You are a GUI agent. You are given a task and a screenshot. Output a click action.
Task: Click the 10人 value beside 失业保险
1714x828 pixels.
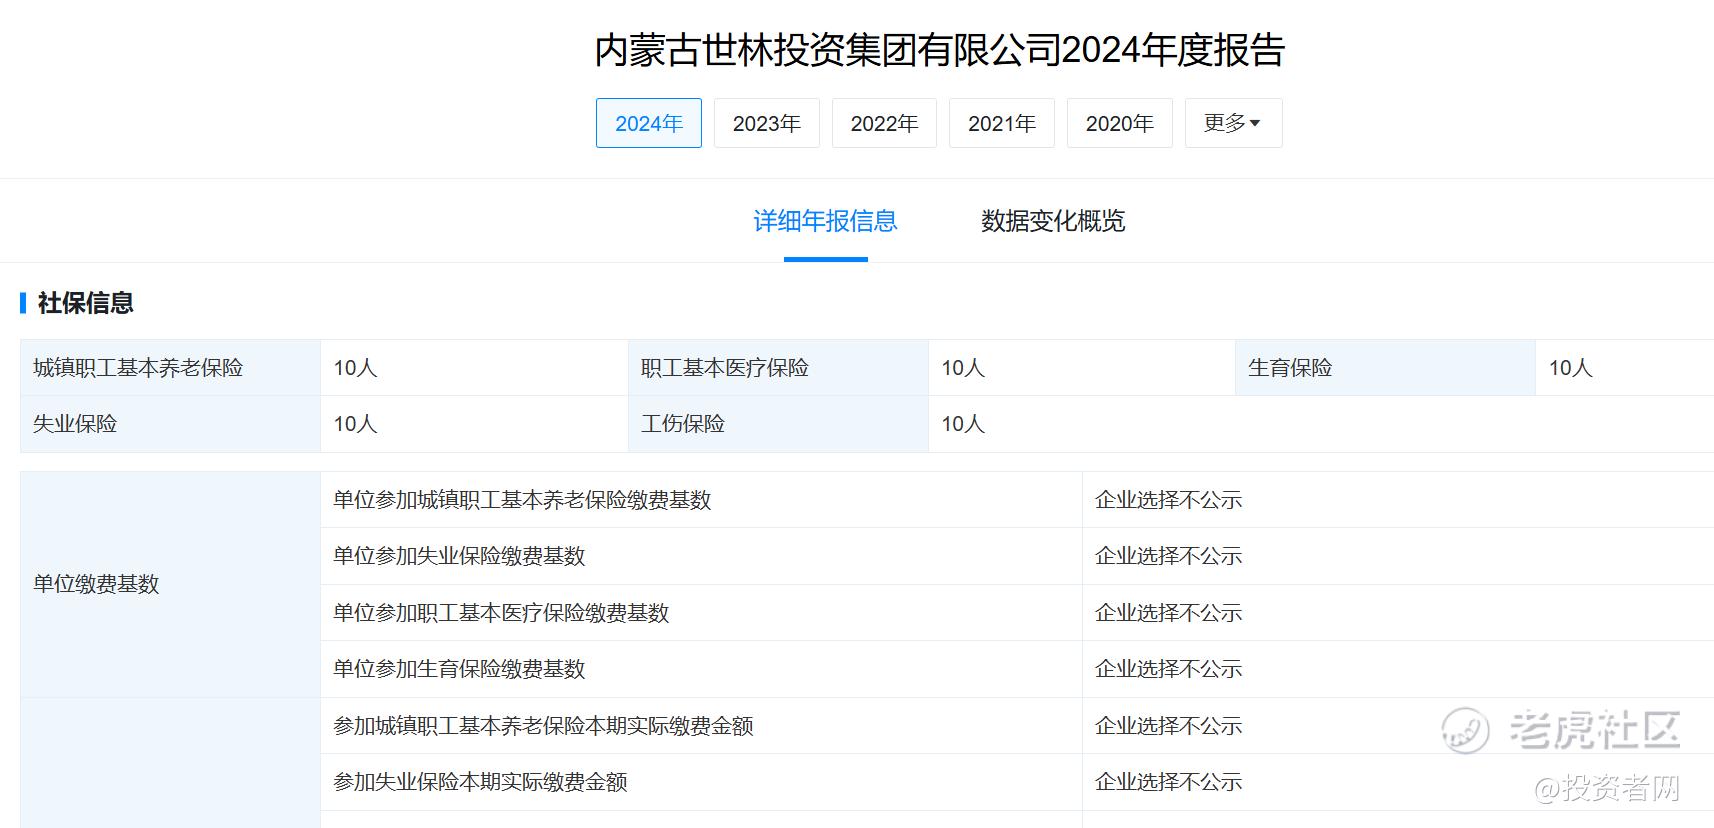tap(355, 424)
